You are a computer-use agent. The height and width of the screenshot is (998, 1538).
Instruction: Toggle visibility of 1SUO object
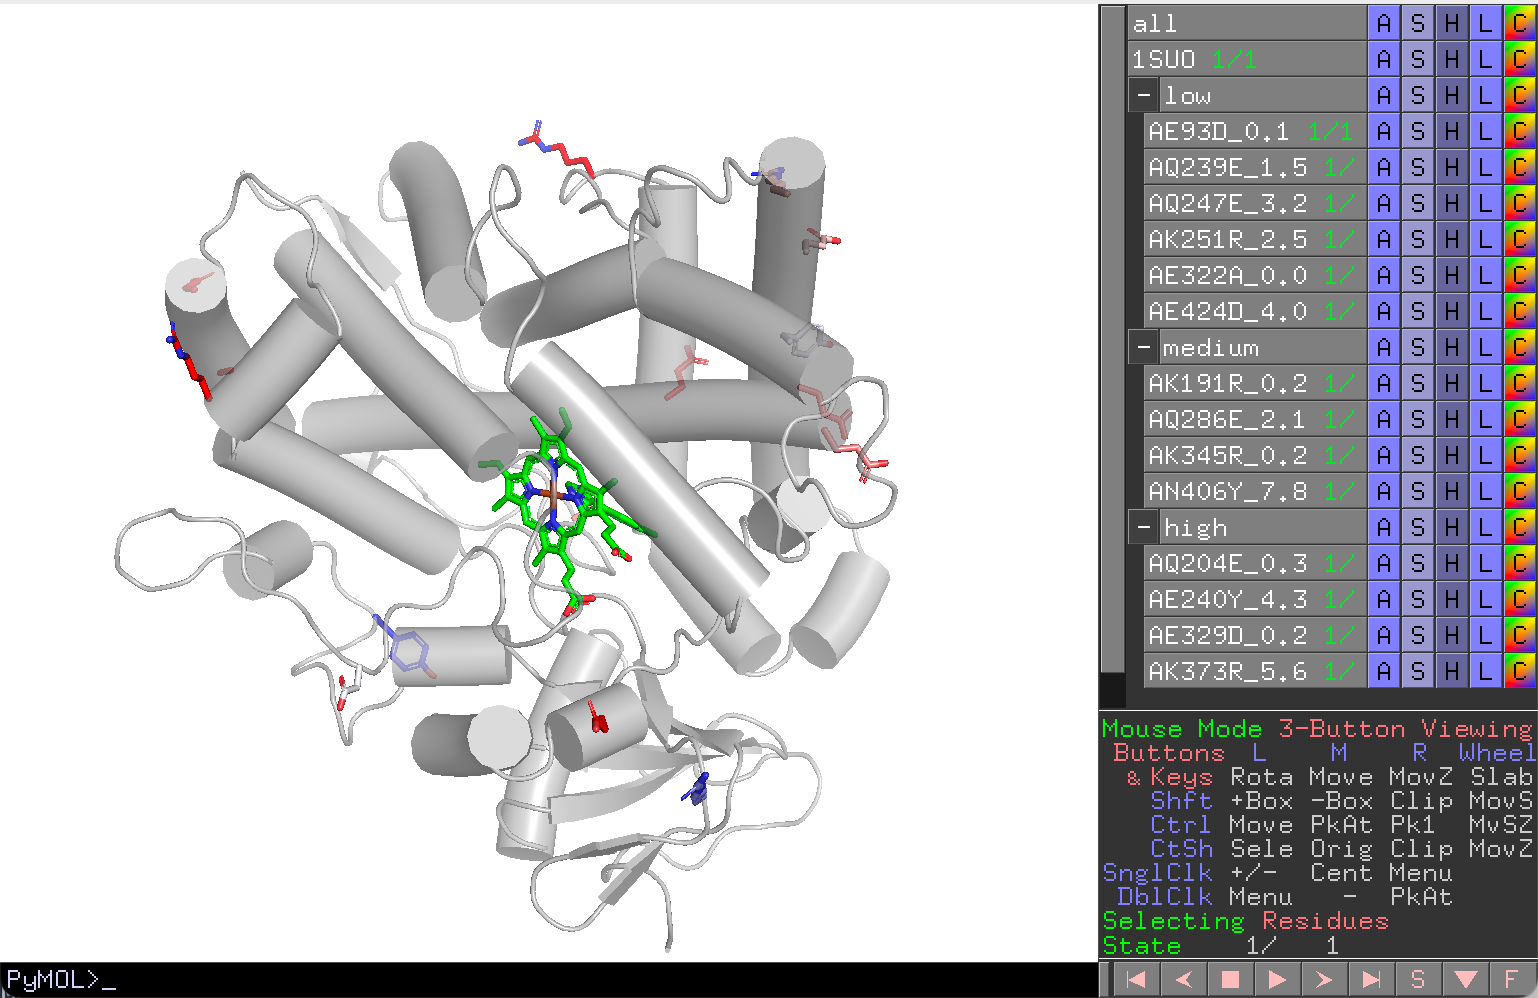[1247, 59]
